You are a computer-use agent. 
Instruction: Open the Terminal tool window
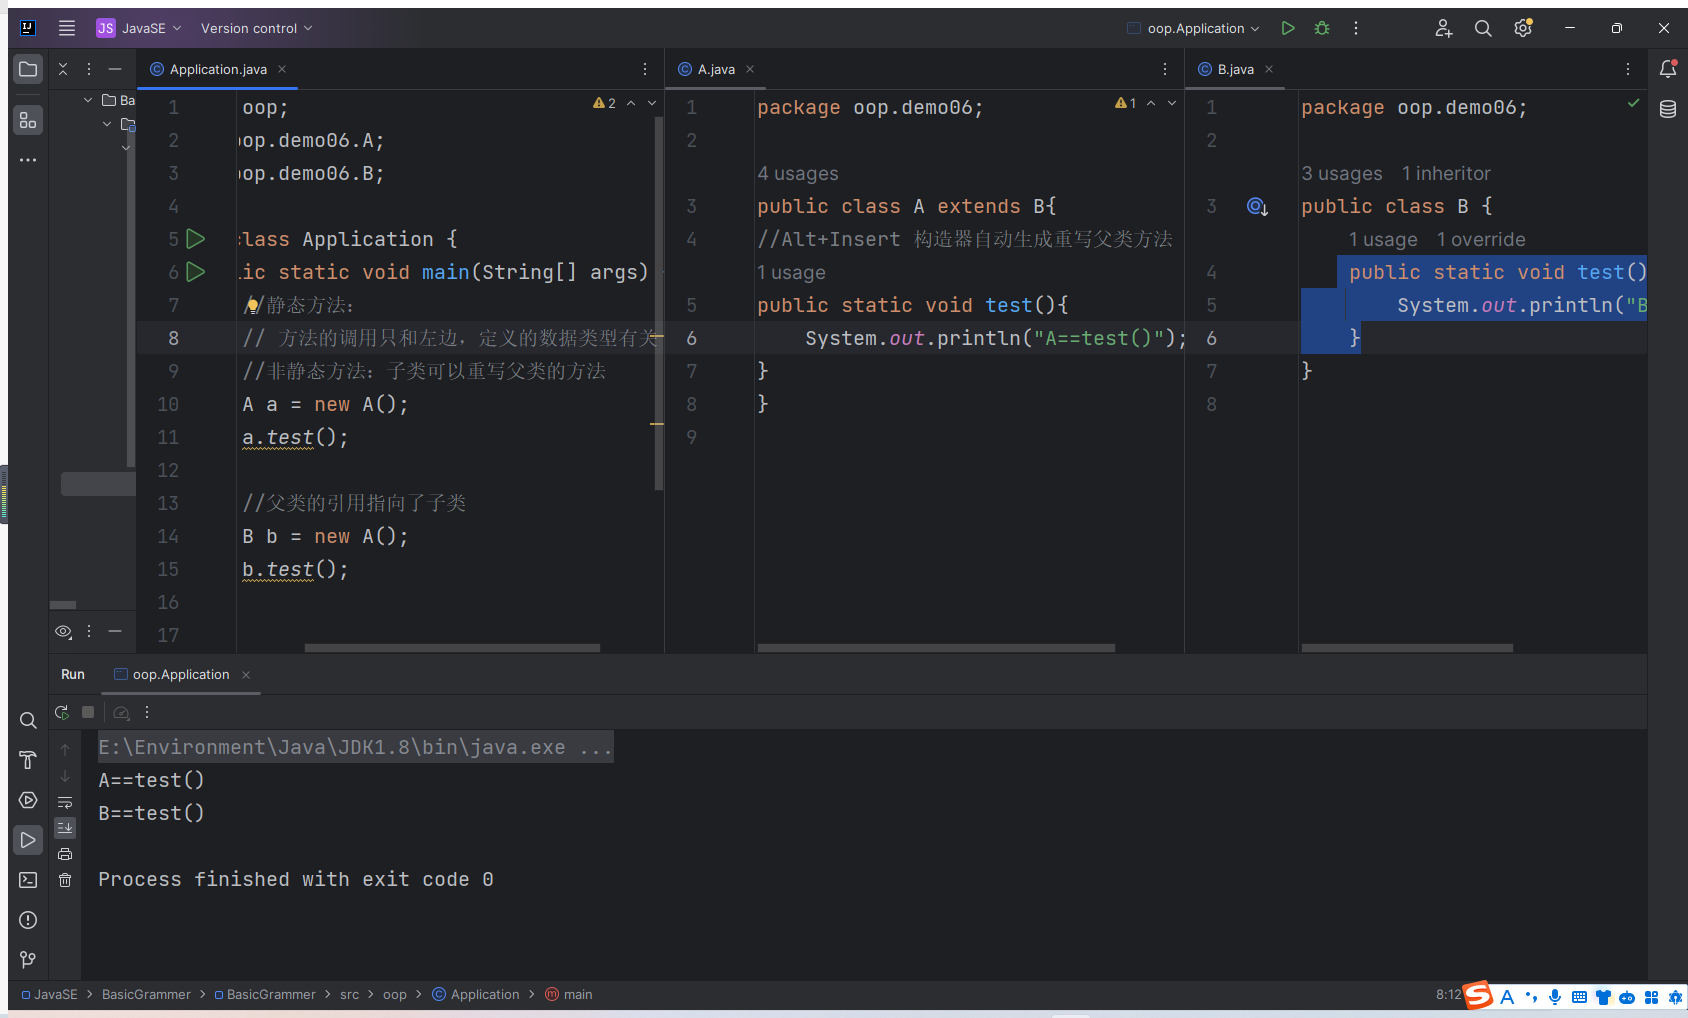tap(28, 880)
